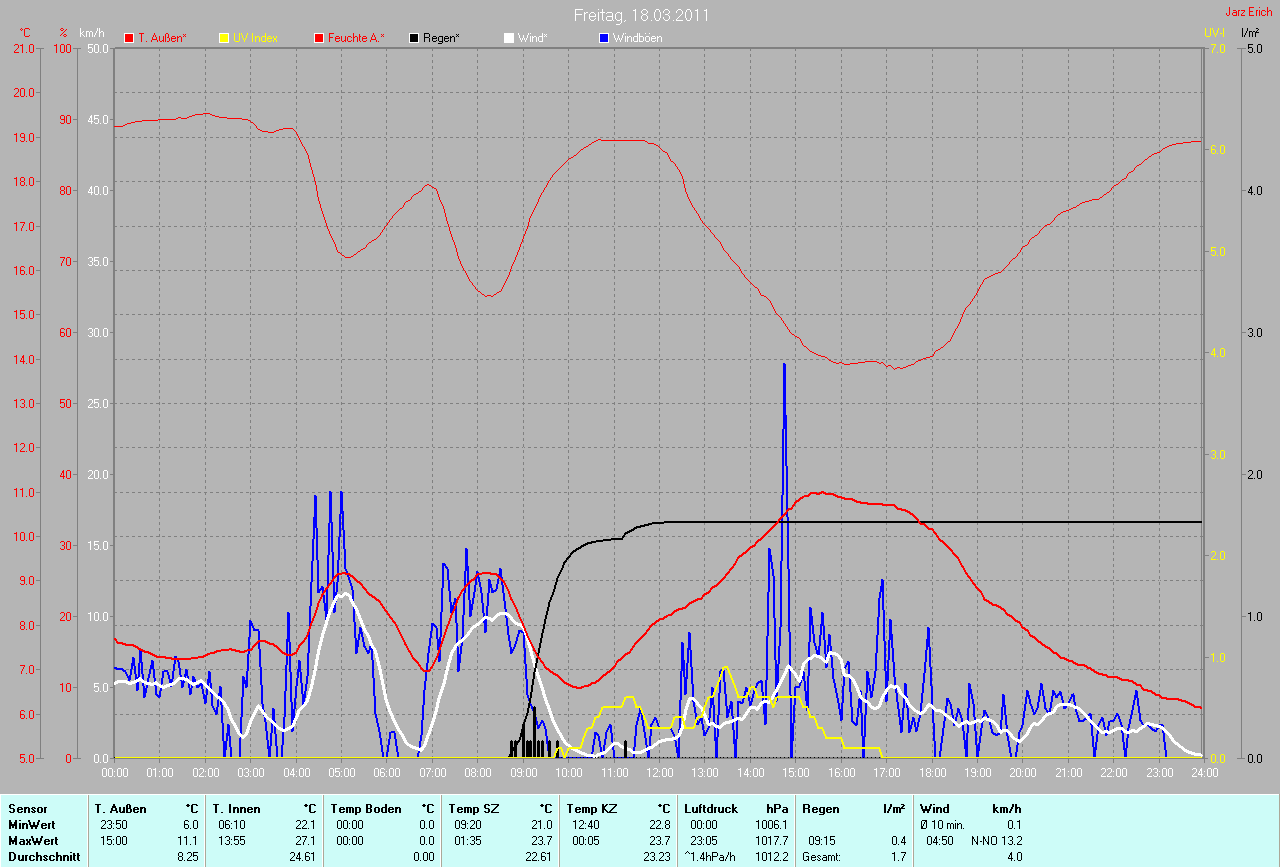Click the 'Jarz Erich' author label
The width and height of the screenshot is (1280, 867).
click(1249, 12)
